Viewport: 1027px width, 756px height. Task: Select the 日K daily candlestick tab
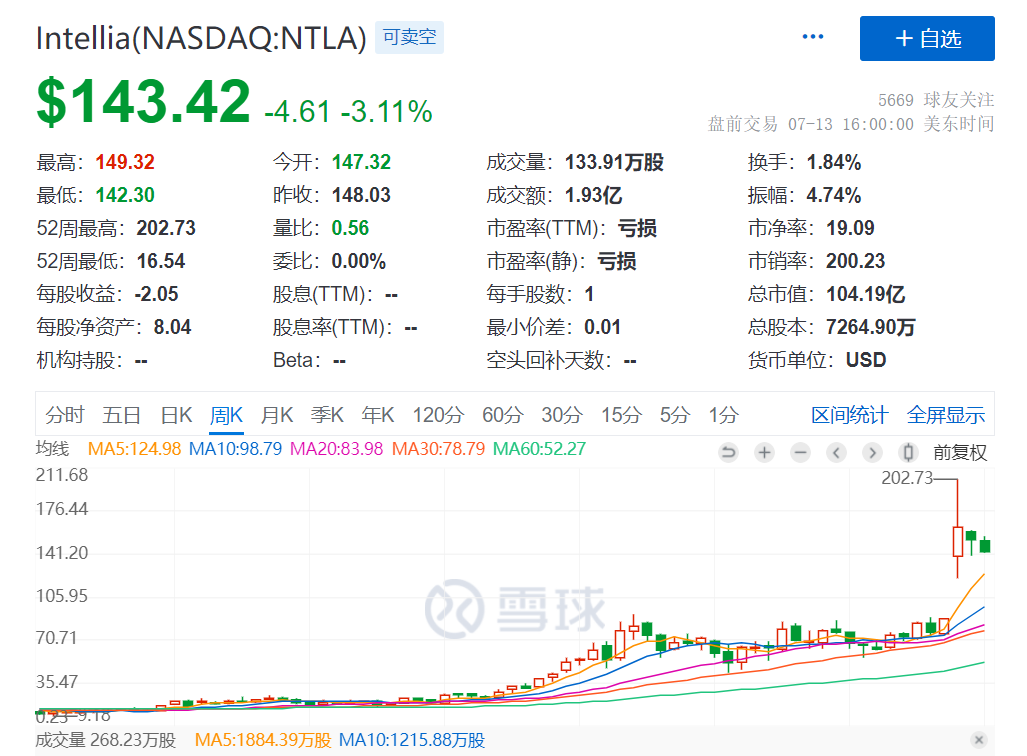176,415
